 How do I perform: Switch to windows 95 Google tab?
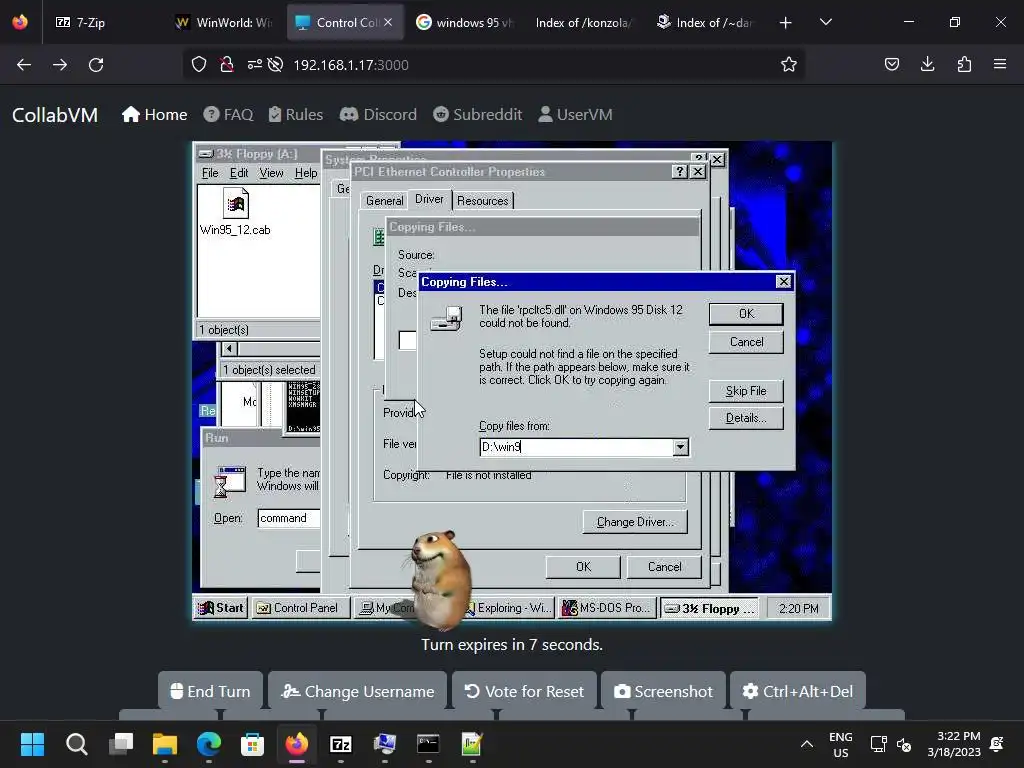click(465, 22)
